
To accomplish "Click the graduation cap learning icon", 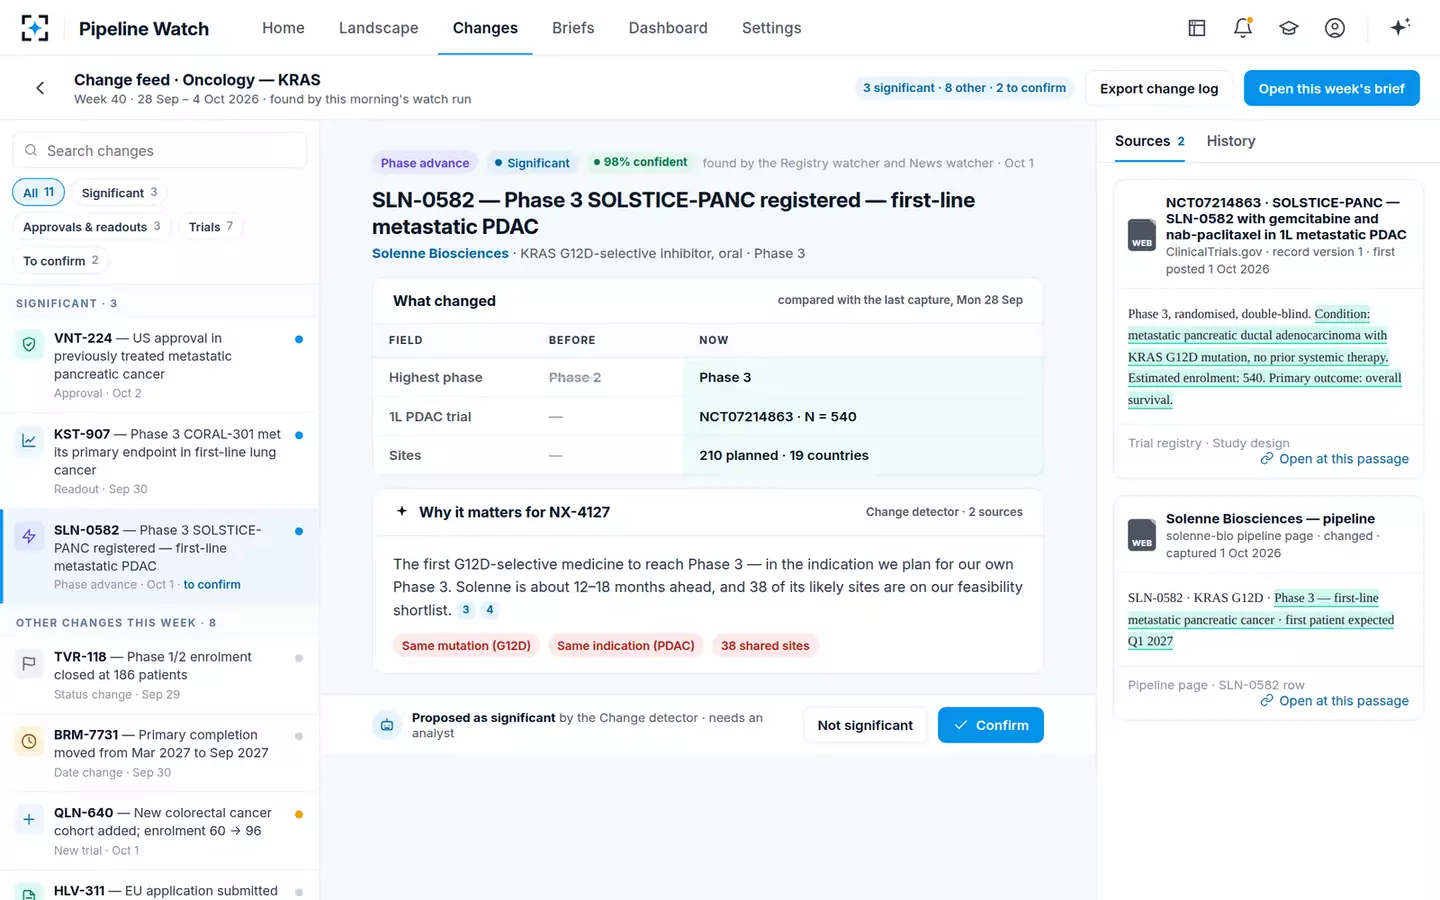I will [1289, 28].
